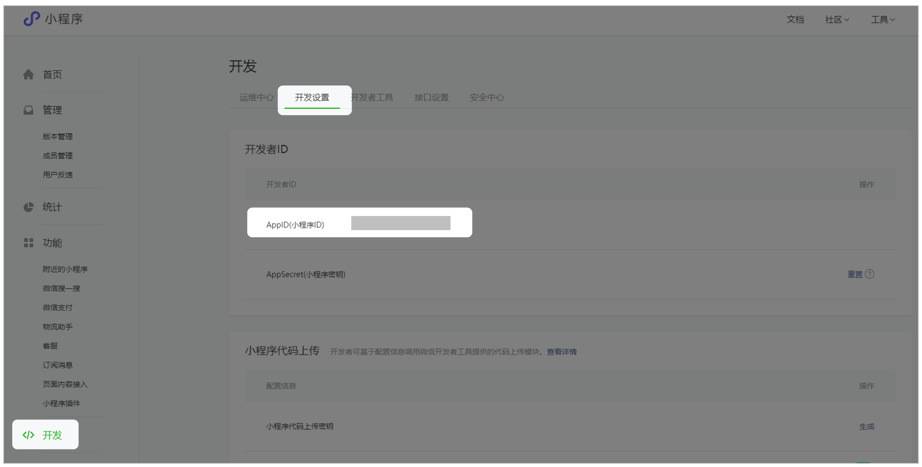Switch to the 开发者工具 tab
The width and height of the screenshot is (922, 467).
(374, 98)
